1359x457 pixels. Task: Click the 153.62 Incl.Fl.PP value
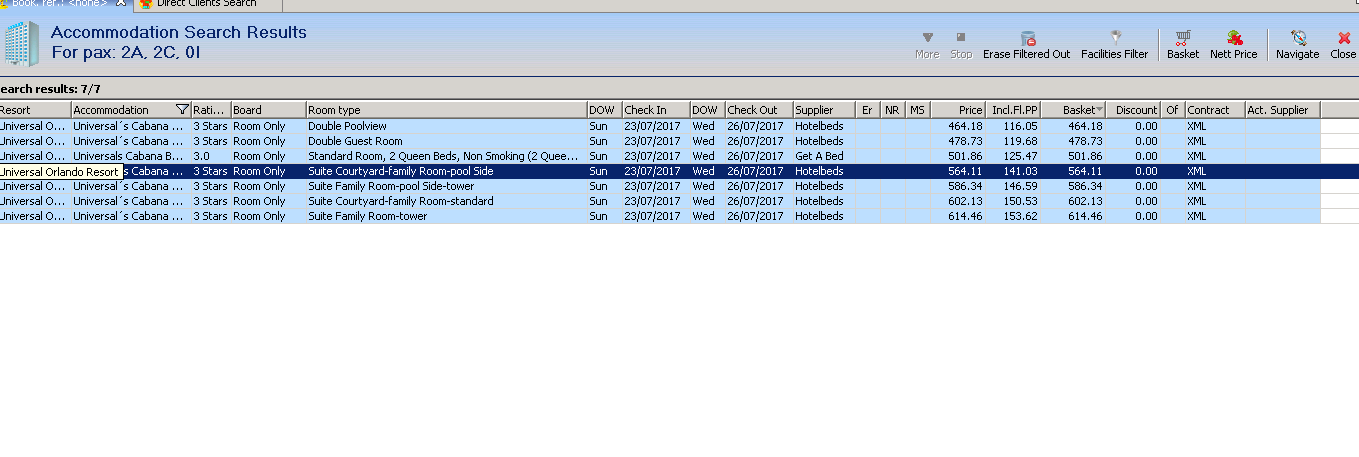click(x=1021, y=216)
